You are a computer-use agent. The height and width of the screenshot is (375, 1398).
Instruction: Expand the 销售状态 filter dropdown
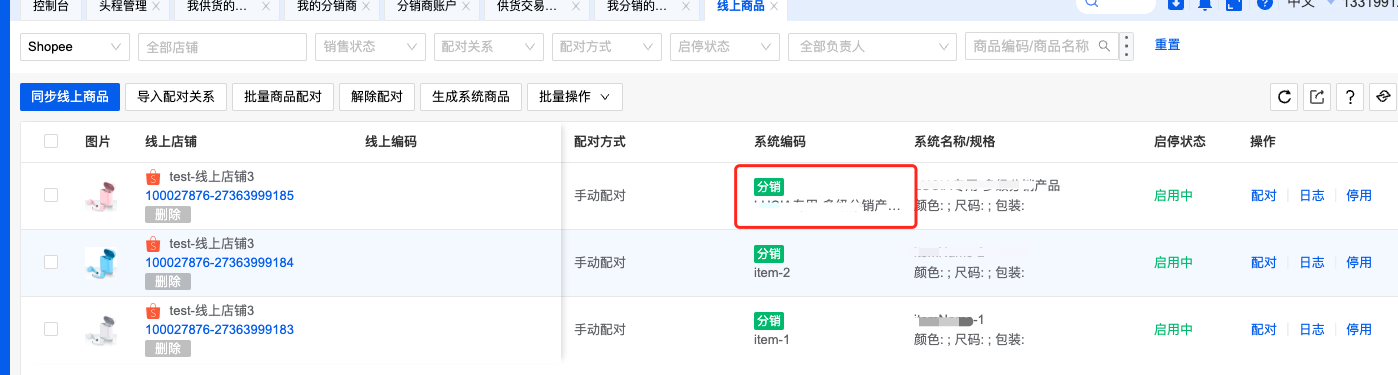pyautogui.click(x=370, y=46)
